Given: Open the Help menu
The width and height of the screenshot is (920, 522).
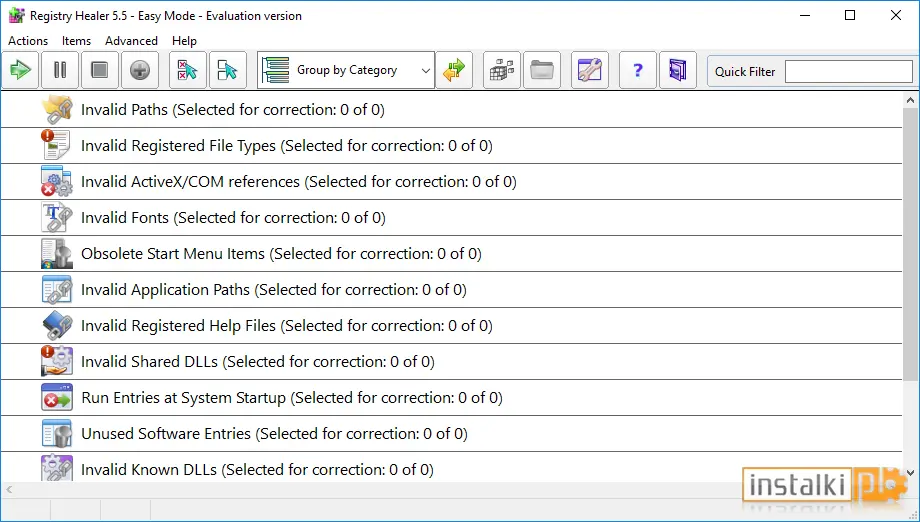Looking at the screenshot, I should pos(184,41).
